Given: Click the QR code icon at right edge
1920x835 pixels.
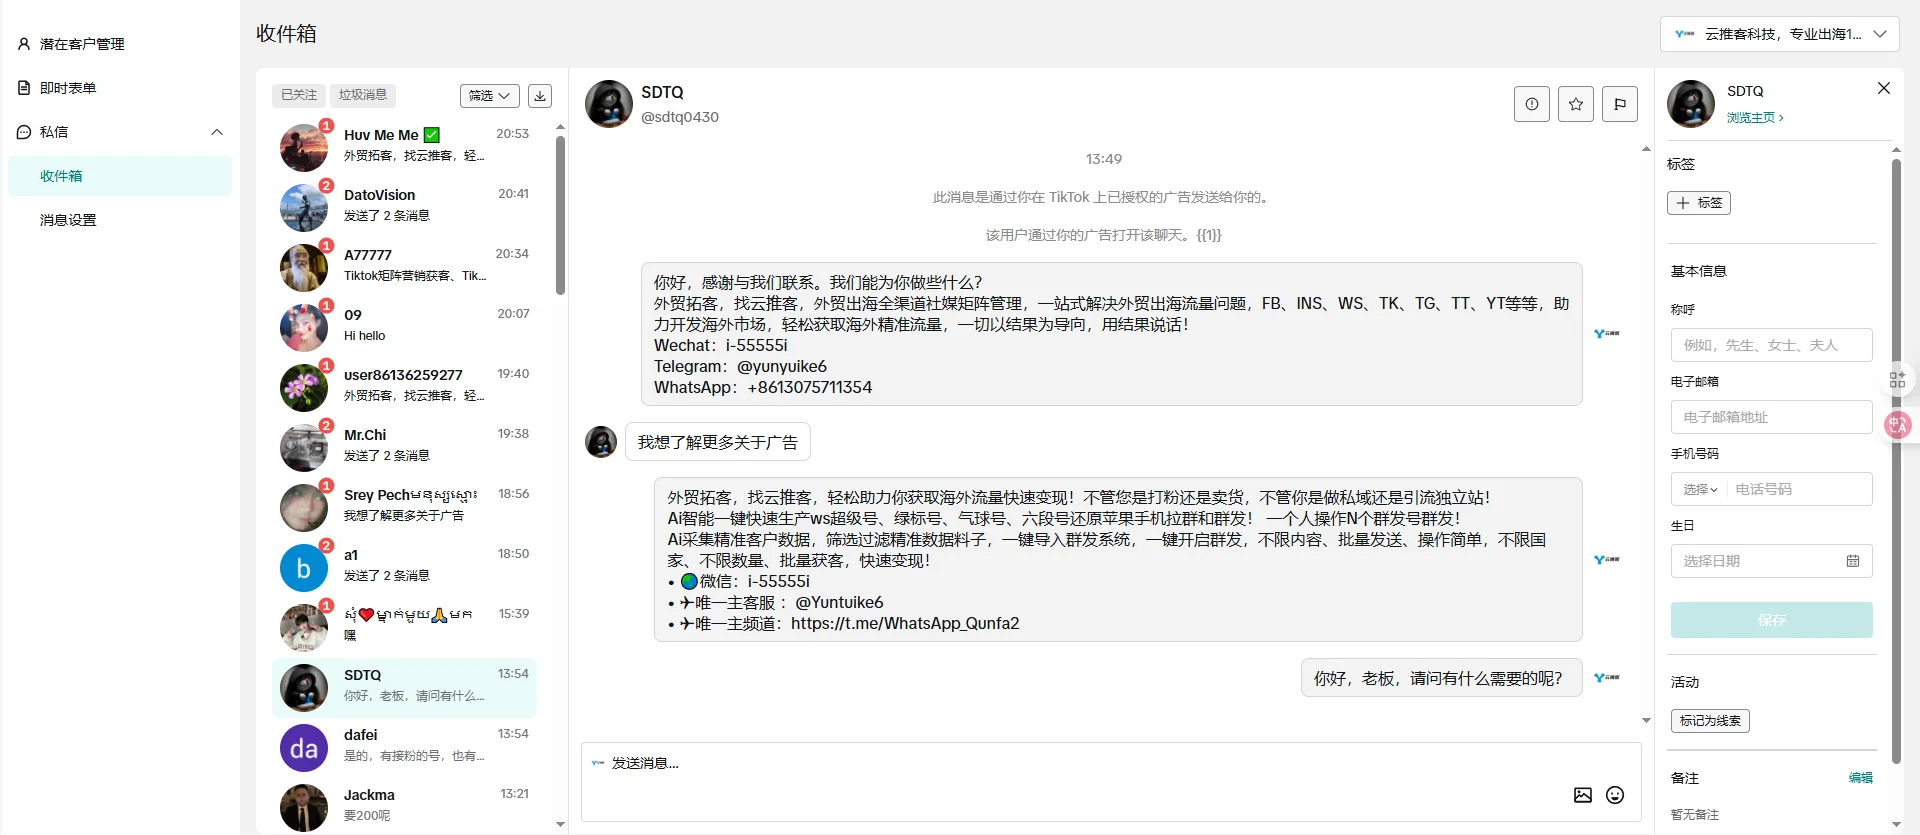Looking at the screenshot, I should pos(1897,380).
